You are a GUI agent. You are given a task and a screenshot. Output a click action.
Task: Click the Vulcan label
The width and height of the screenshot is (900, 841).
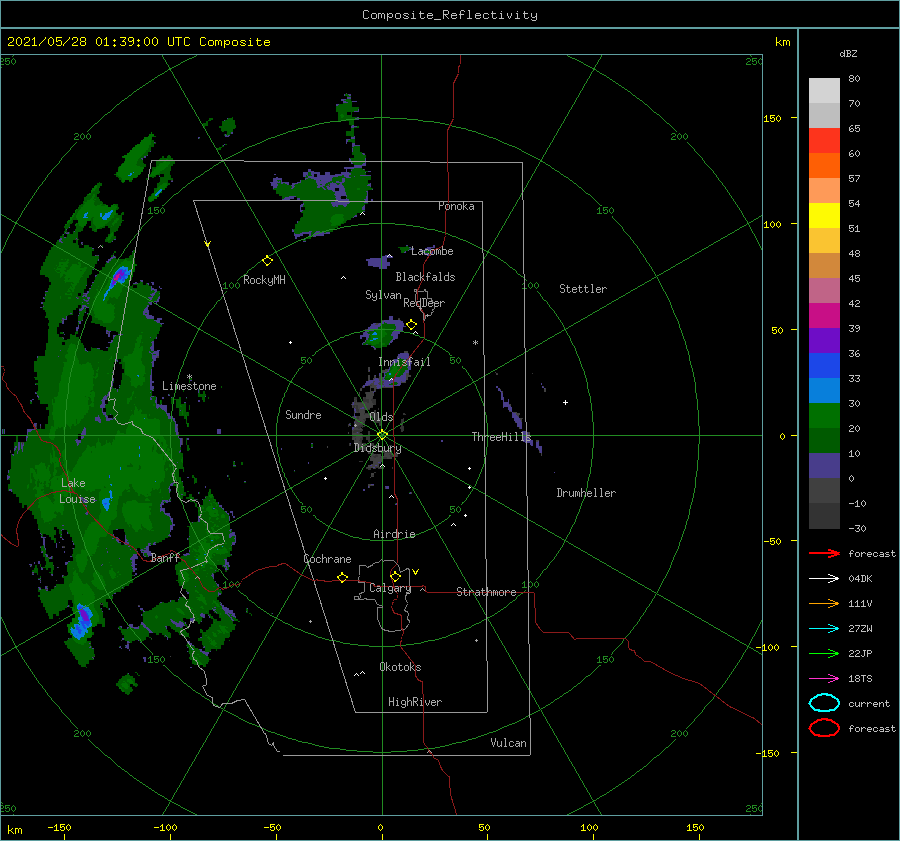[x=508, y=743]
